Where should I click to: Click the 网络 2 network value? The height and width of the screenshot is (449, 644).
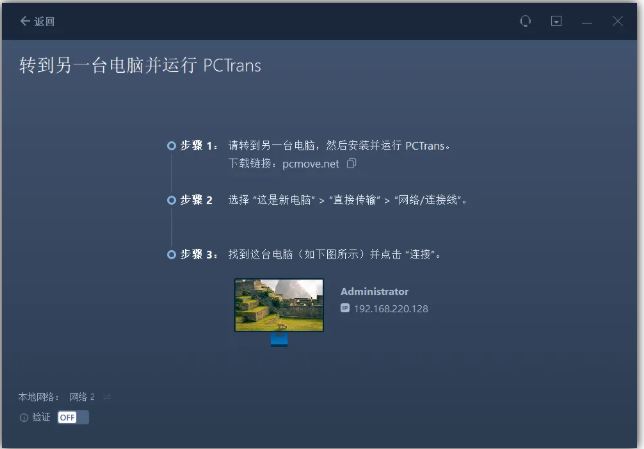[x=82, y=397]
